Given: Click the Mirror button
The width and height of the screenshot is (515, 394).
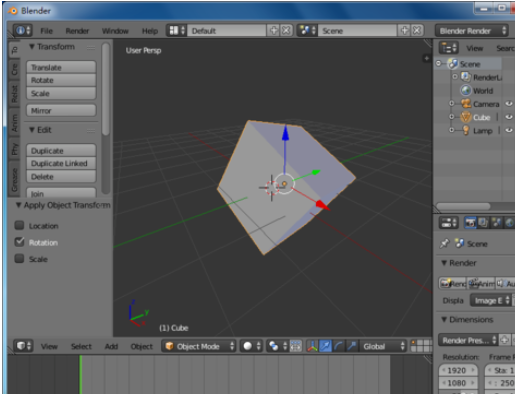Looking at the screenshot, I should (61, 110).
